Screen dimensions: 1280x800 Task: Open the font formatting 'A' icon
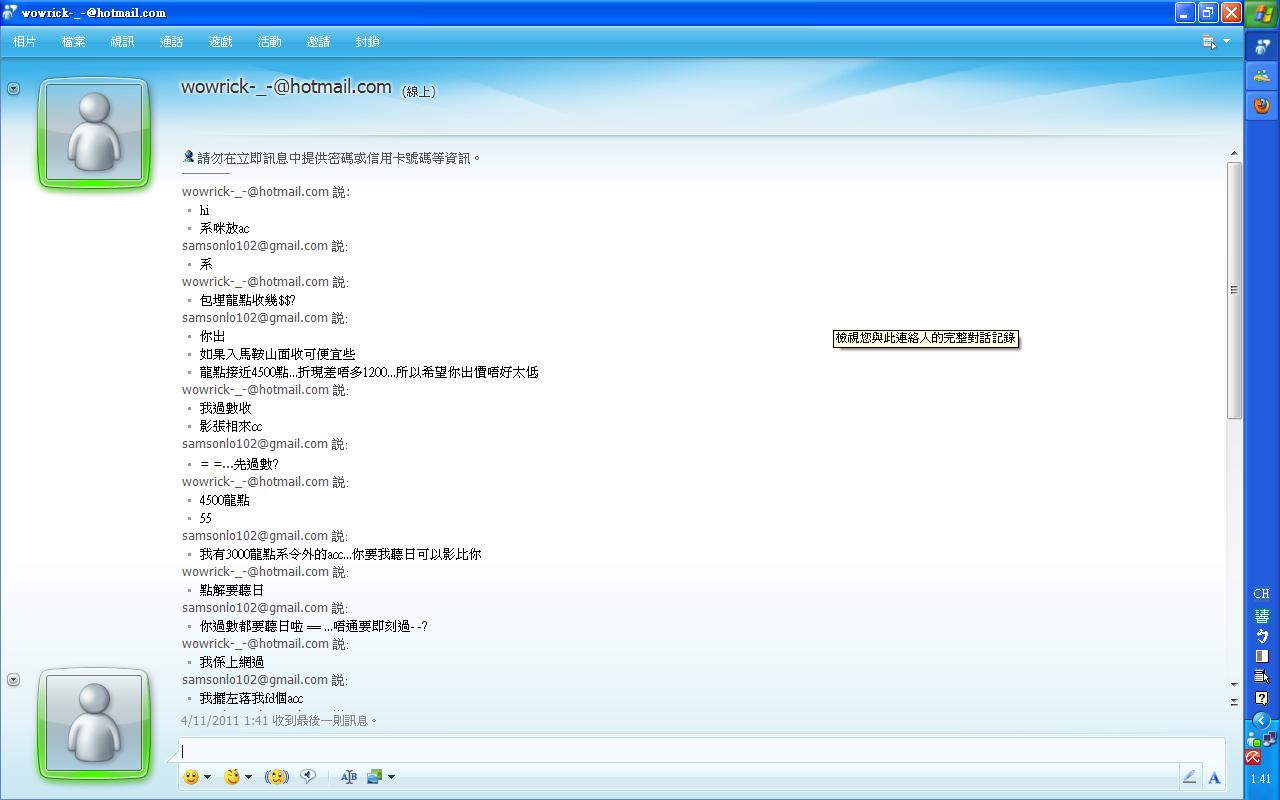[x=1214, y=777]
